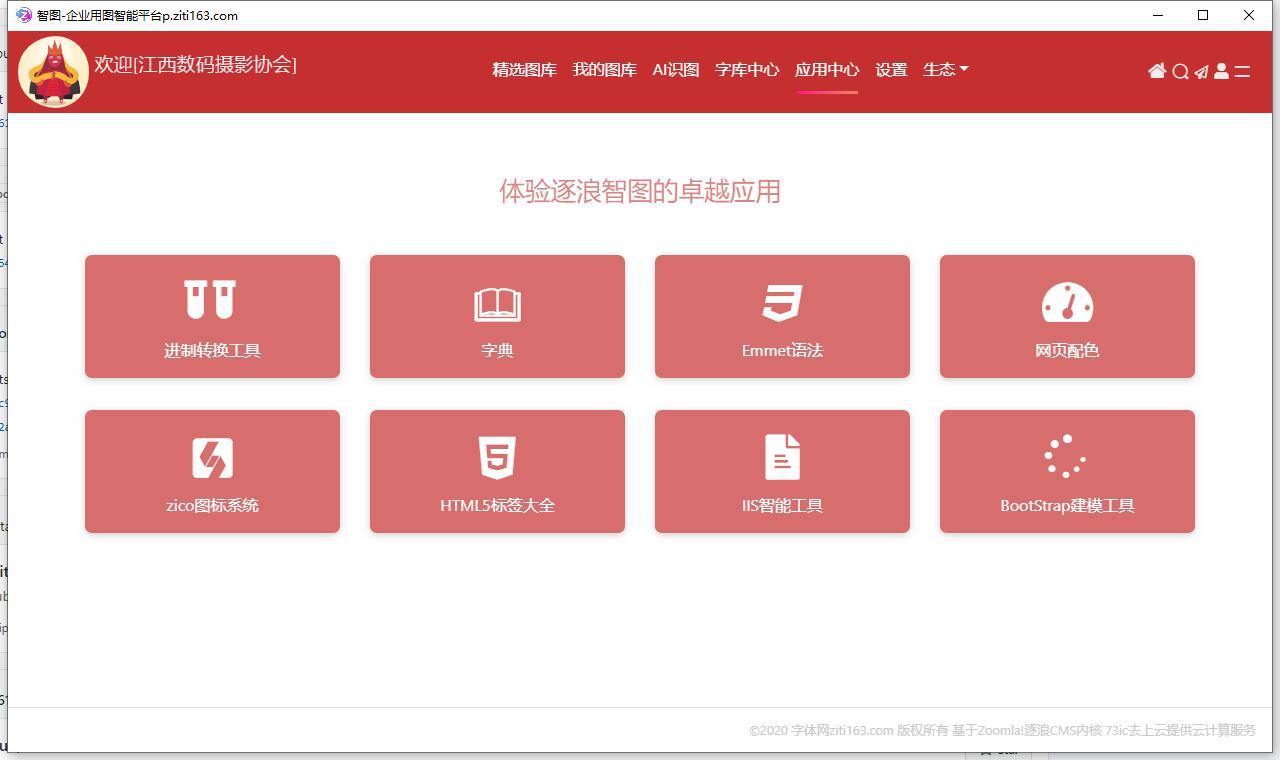The width and height of the screenshot is (1280, 760).
Task: Click the user account icon
Action: tap(1221, 71)
